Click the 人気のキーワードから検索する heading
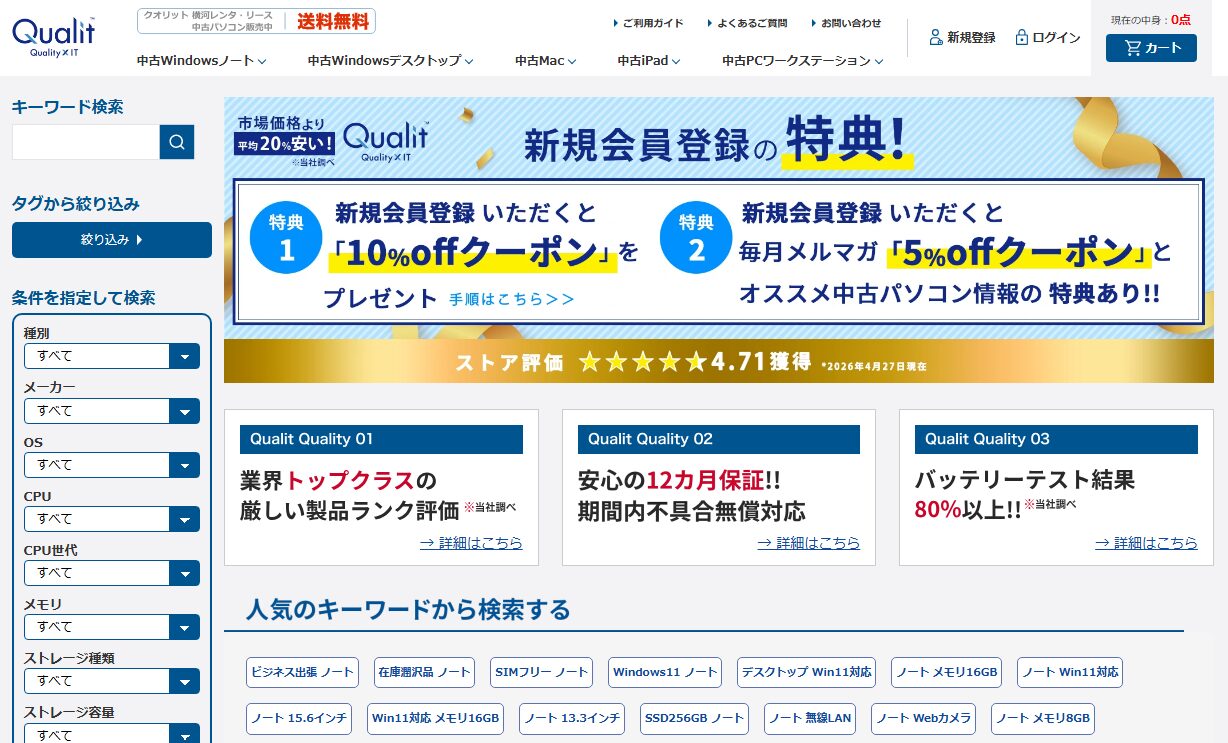The image size is (1228, 743). [408, 609]
